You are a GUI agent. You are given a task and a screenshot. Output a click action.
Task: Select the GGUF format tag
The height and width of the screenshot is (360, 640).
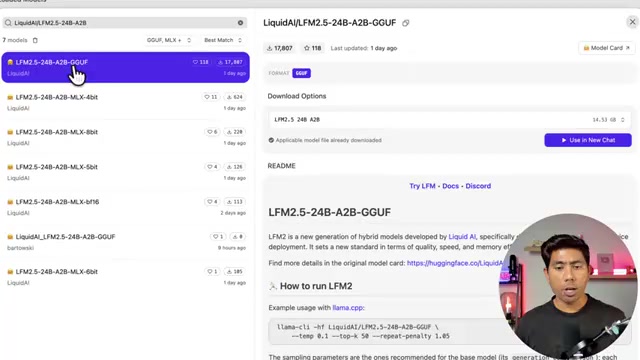click(x=301, y=73)
